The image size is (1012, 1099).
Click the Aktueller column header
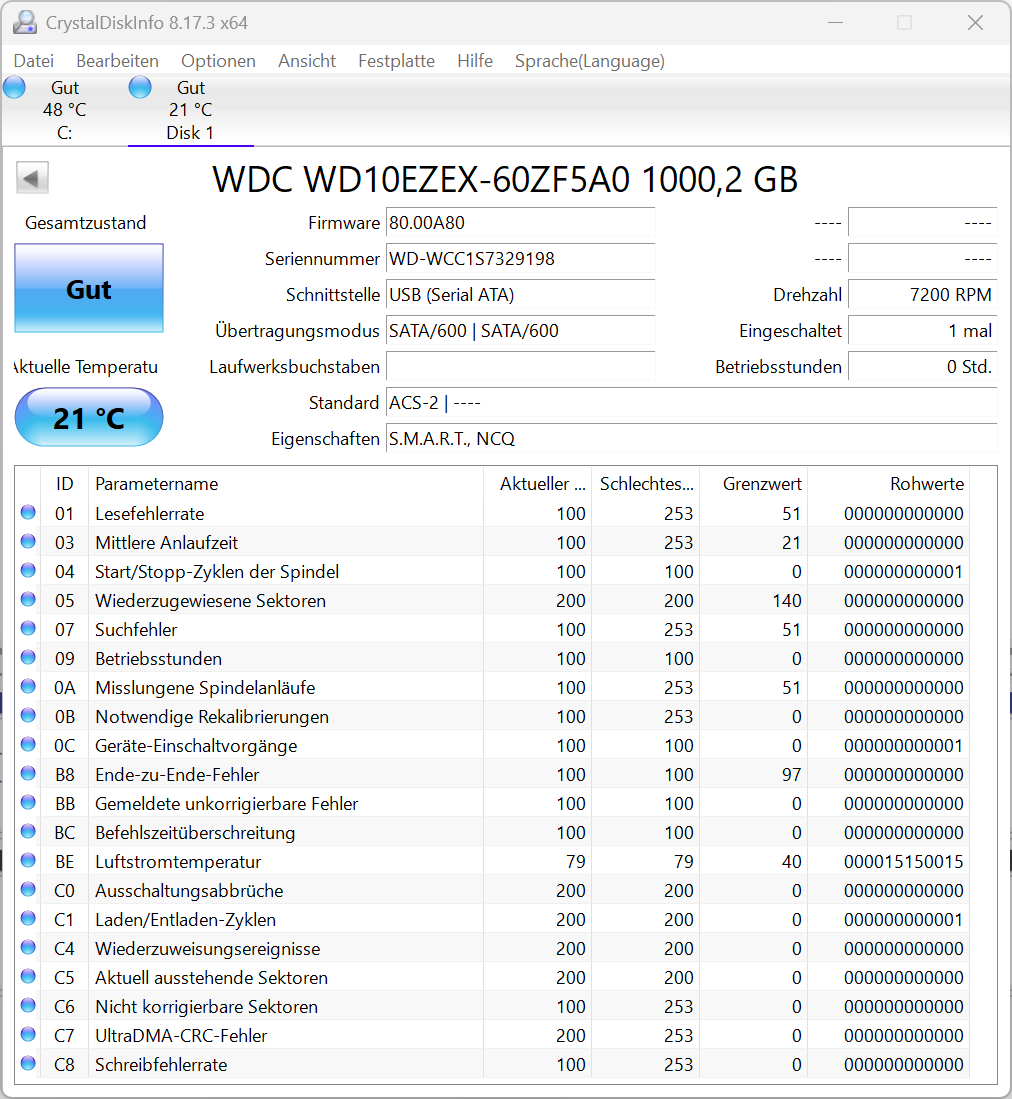coord(538,484)
